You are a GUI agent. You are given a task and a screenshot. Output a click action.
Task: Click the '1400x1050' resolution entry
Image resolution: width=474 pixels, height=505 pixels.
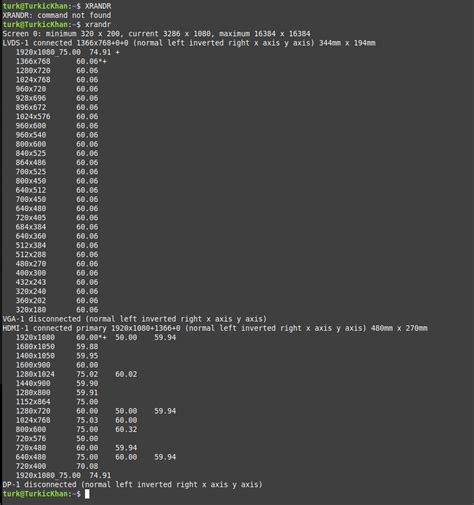click(35, 356)
